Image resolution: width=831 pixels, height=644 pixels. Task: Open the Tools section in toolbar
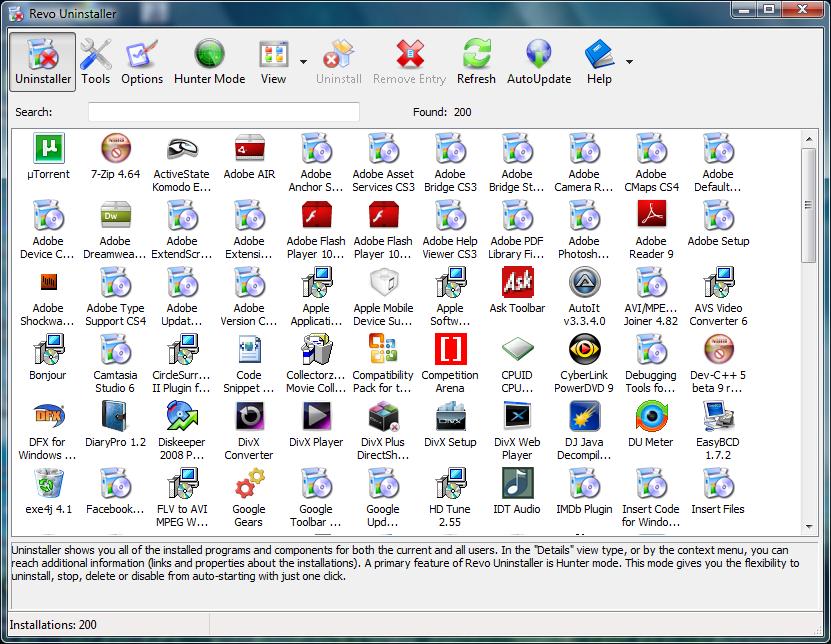(95, 62)
